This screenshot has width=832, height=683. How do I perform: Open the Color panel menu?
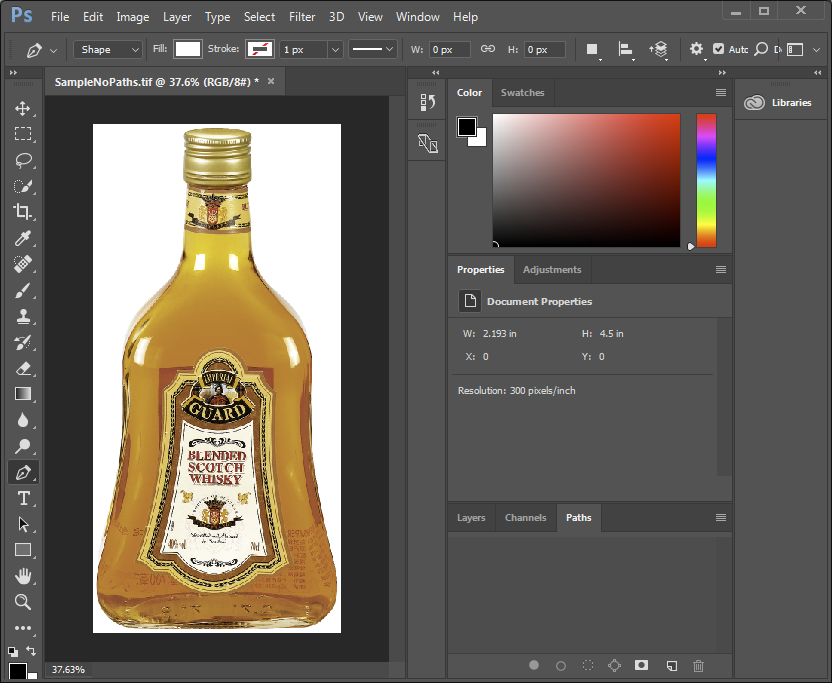click(x=721, y=92)
